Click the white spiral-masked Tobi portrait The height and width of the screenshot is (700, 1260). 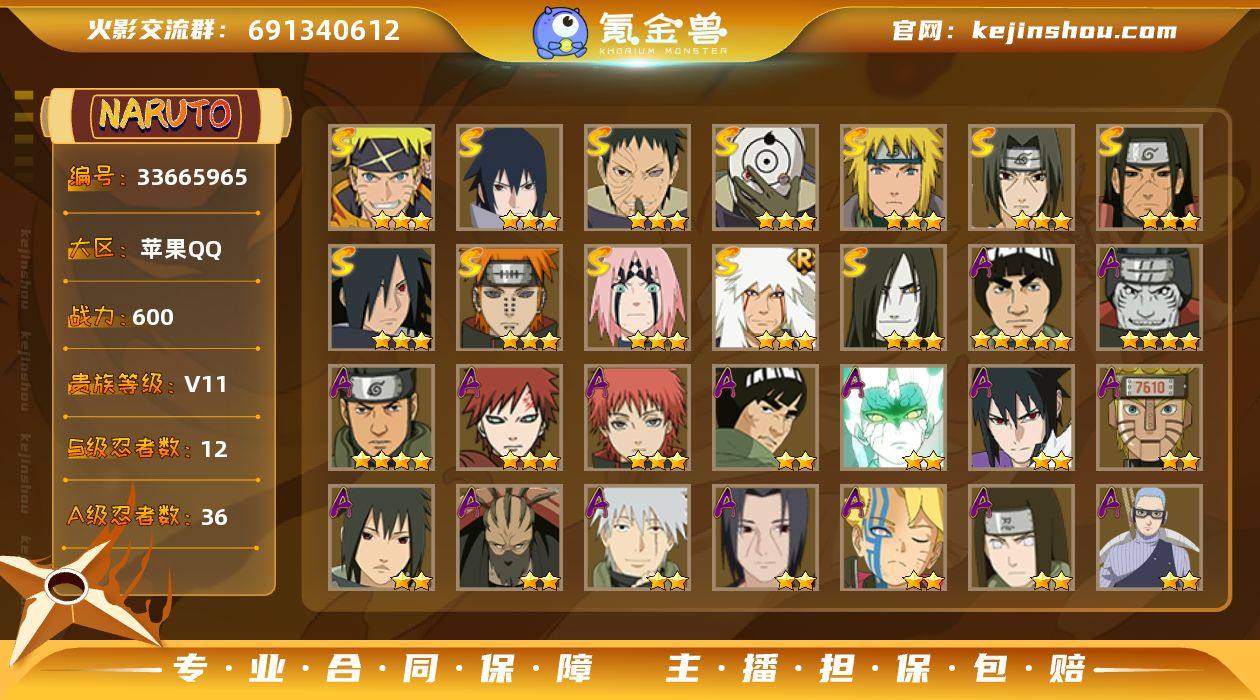(766, 177)
